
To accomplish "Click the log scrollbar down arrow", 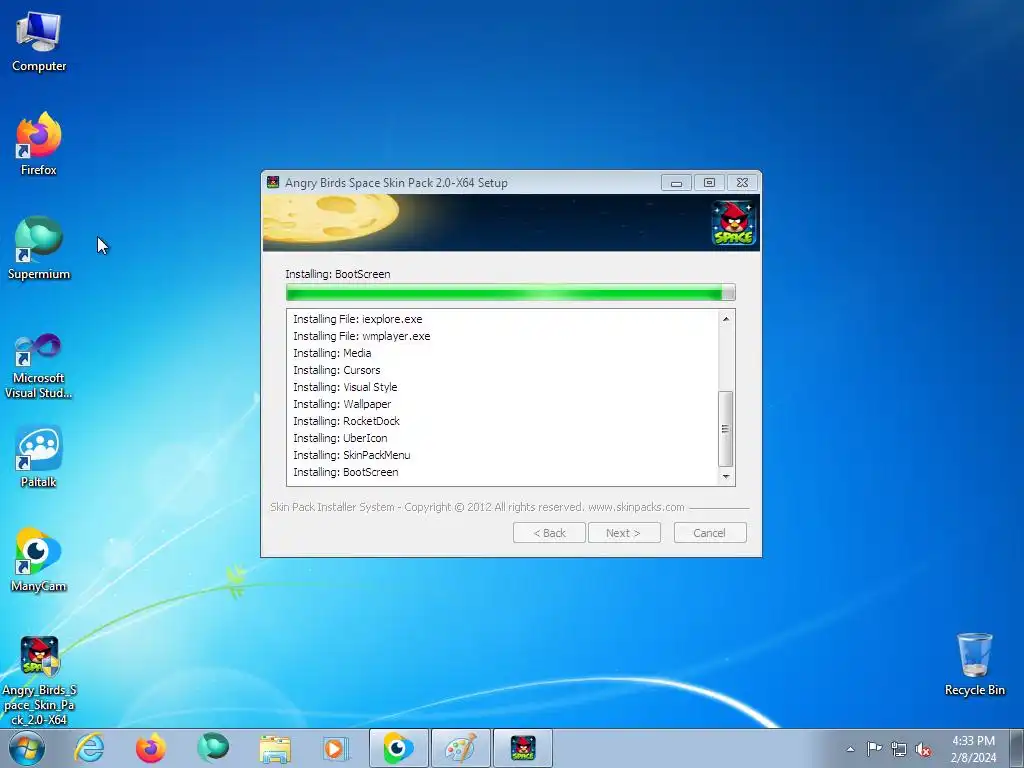I will 726,477.
